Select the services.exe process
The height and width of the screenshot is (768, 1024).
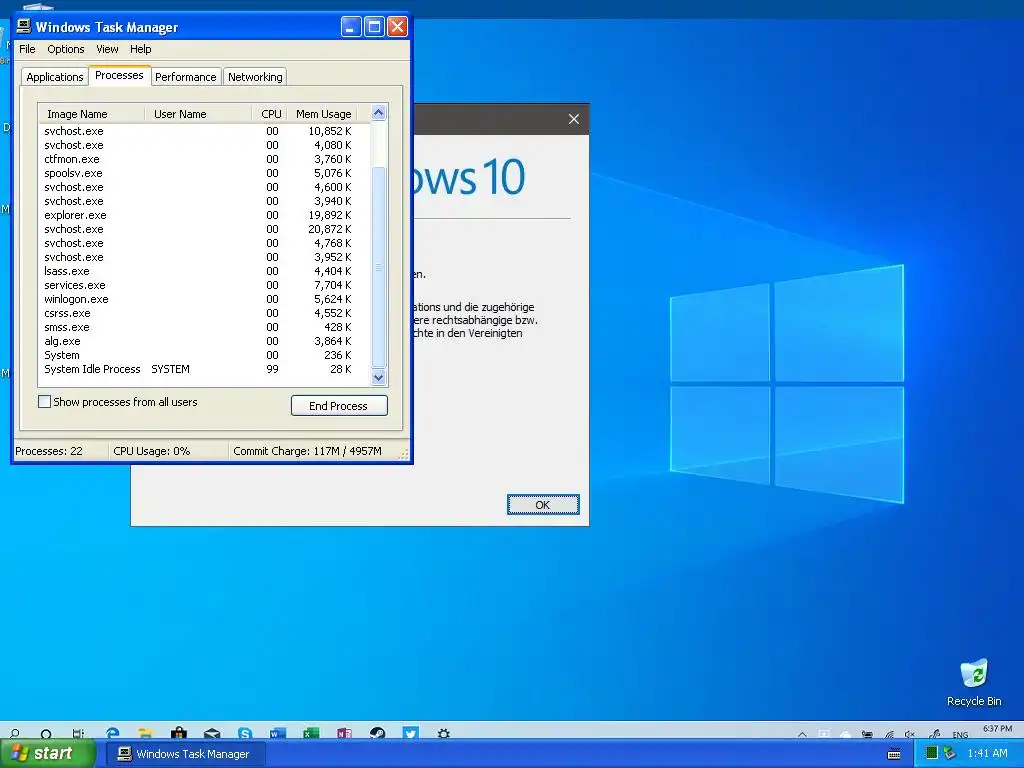204,285
